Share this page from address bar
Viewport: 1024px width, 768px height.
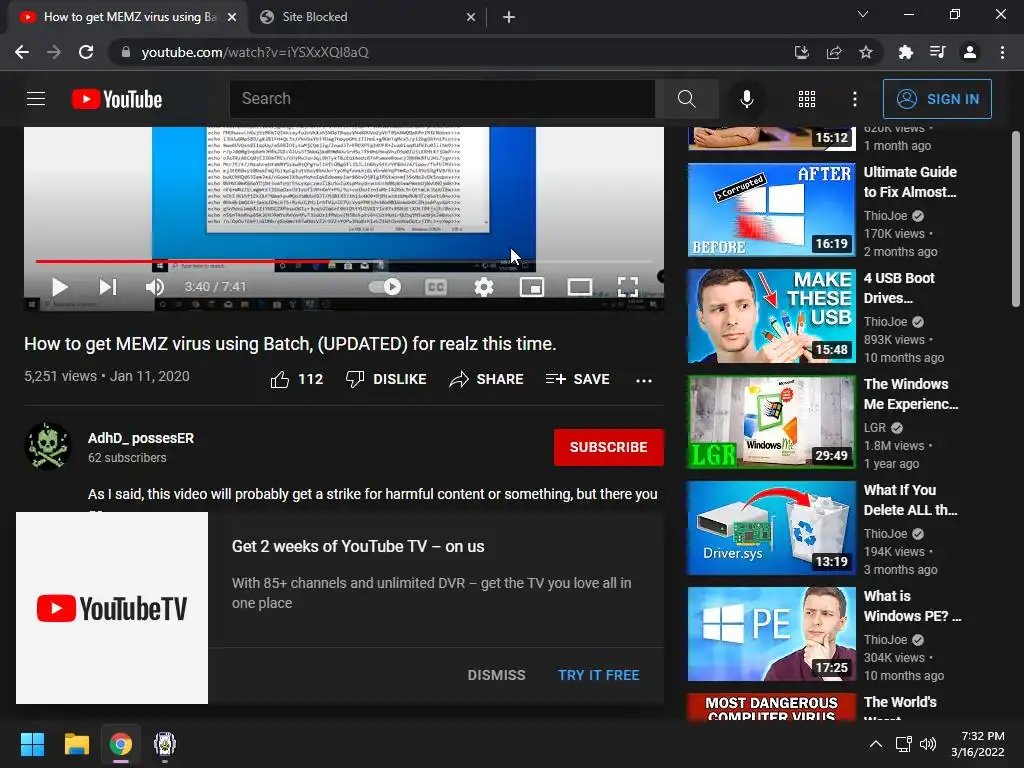click(x=834, y=52)
